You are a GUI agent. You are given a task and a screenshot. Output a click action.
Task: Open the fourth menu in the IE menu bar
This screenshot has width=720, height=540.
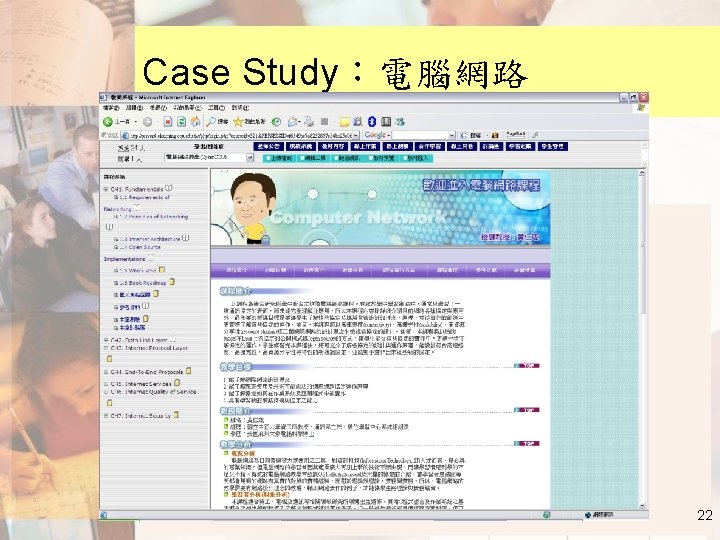click(187, 108)
